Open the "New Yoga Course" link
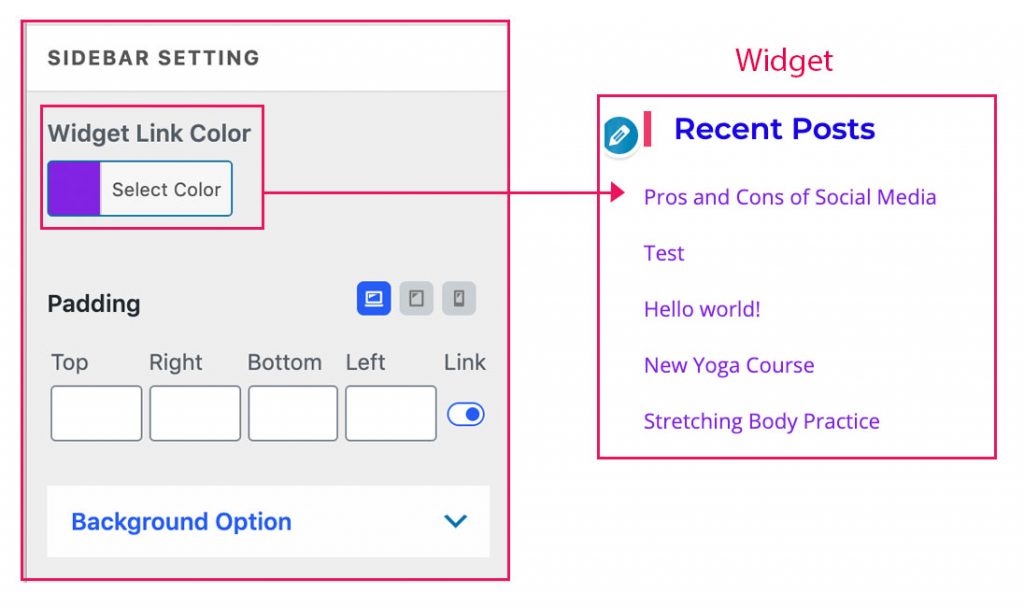1024x608 pixels. (728, 365)
